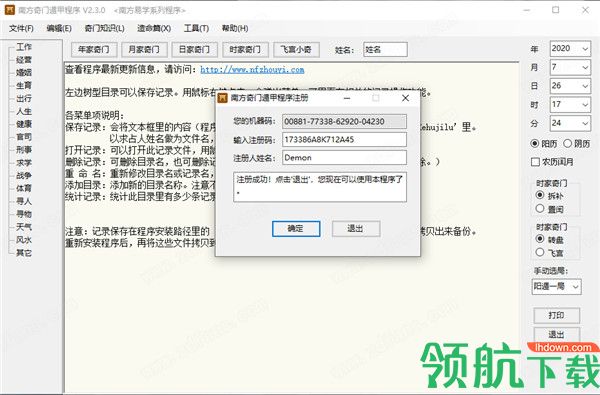This screenshot has width=600, height=395.
Task: Open the 帮助(H) menu
Action: point(235,28)
